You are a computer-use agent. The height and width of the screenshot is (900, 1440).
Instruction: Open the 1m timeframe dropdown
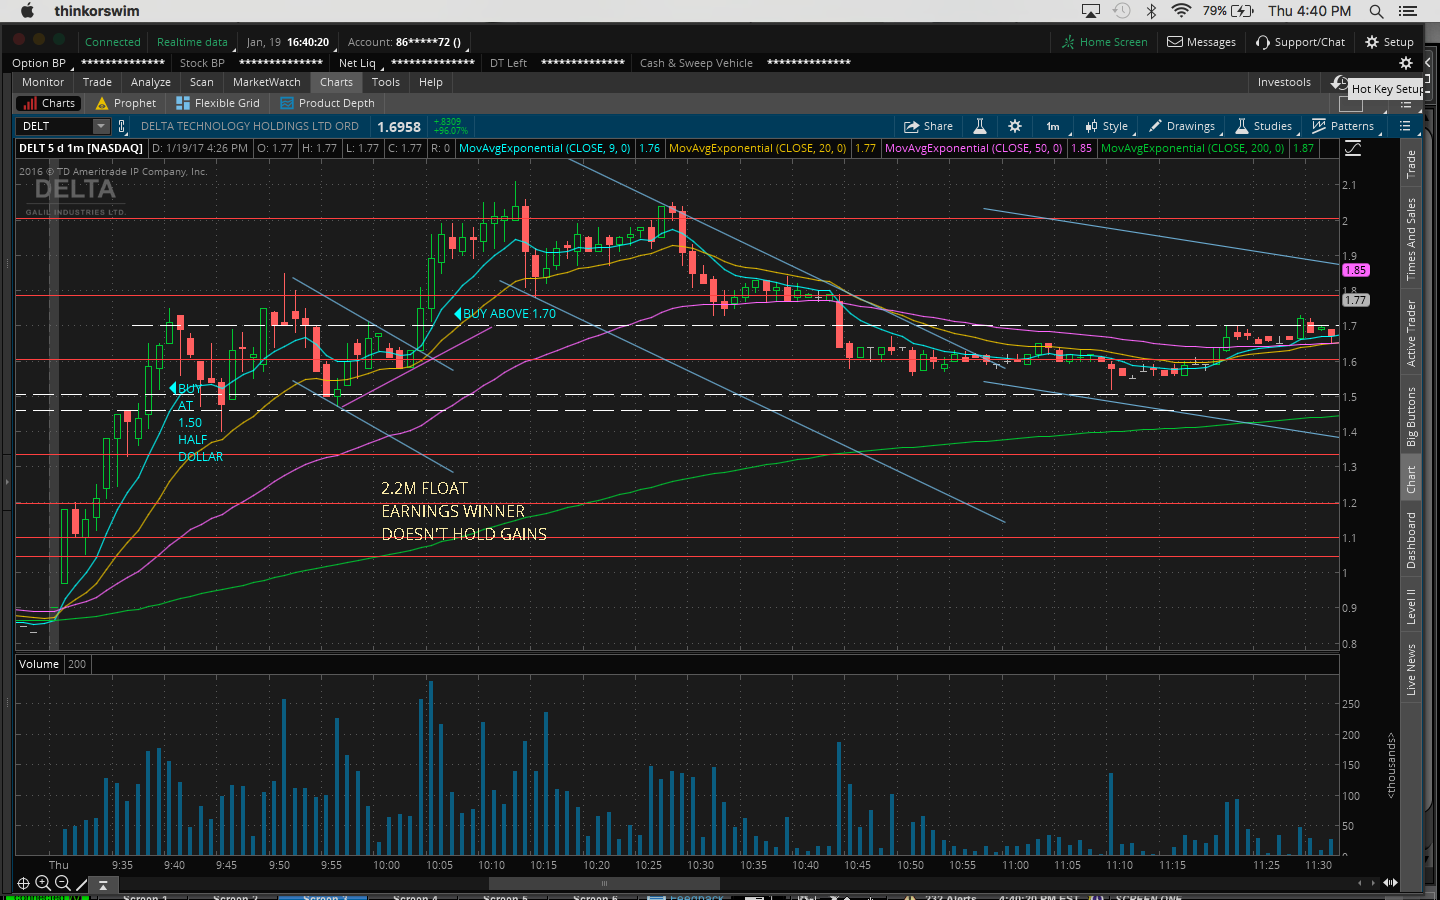tap(1053, 126)
